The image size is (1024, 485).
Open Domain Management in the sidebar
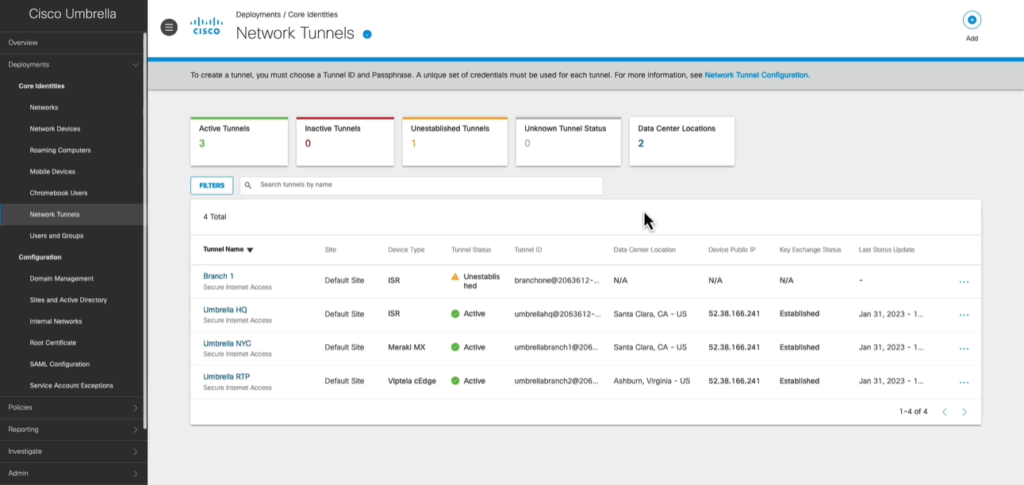tap(61, 279)
